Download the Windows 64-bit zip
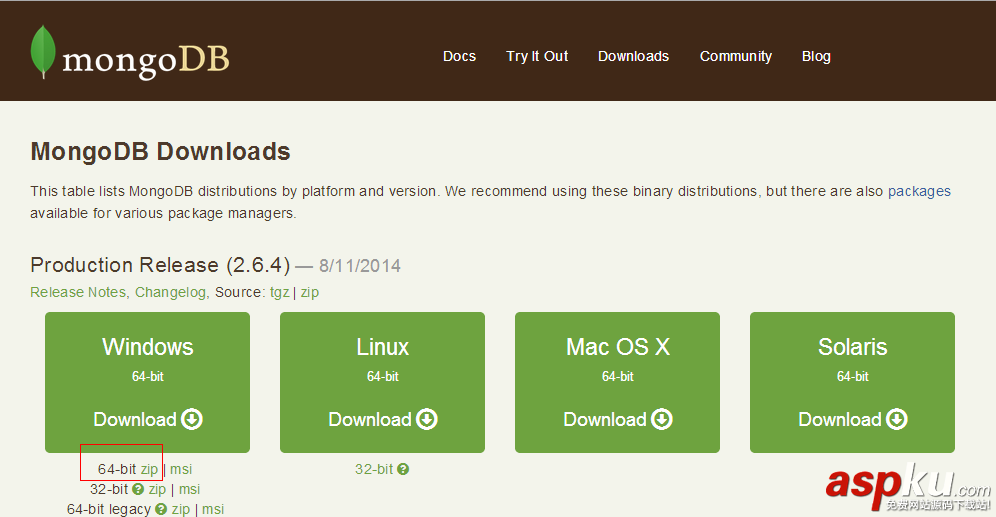 pos(149,469)
